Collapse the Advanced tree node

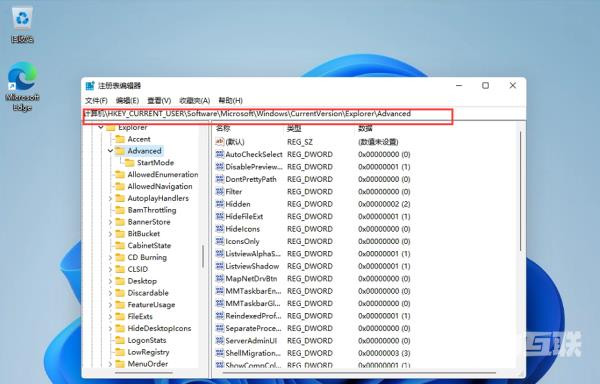[x=110, y=151]
